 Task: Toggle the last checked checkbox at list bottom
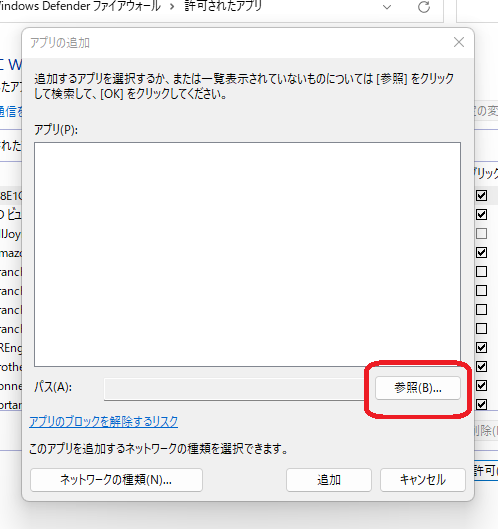pyautogui.click(x=481, y=404)
